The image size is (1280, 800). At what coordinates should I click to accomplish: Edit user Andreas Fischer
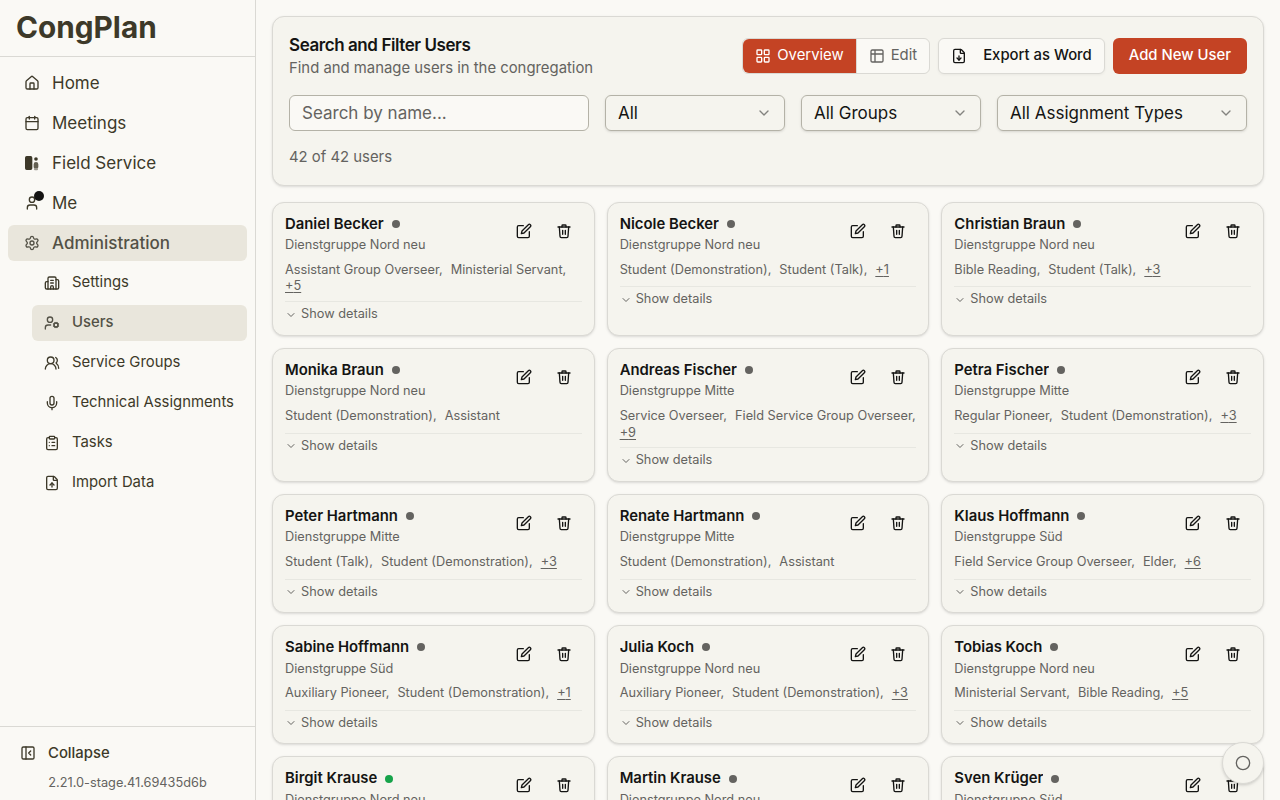(858, 377)
